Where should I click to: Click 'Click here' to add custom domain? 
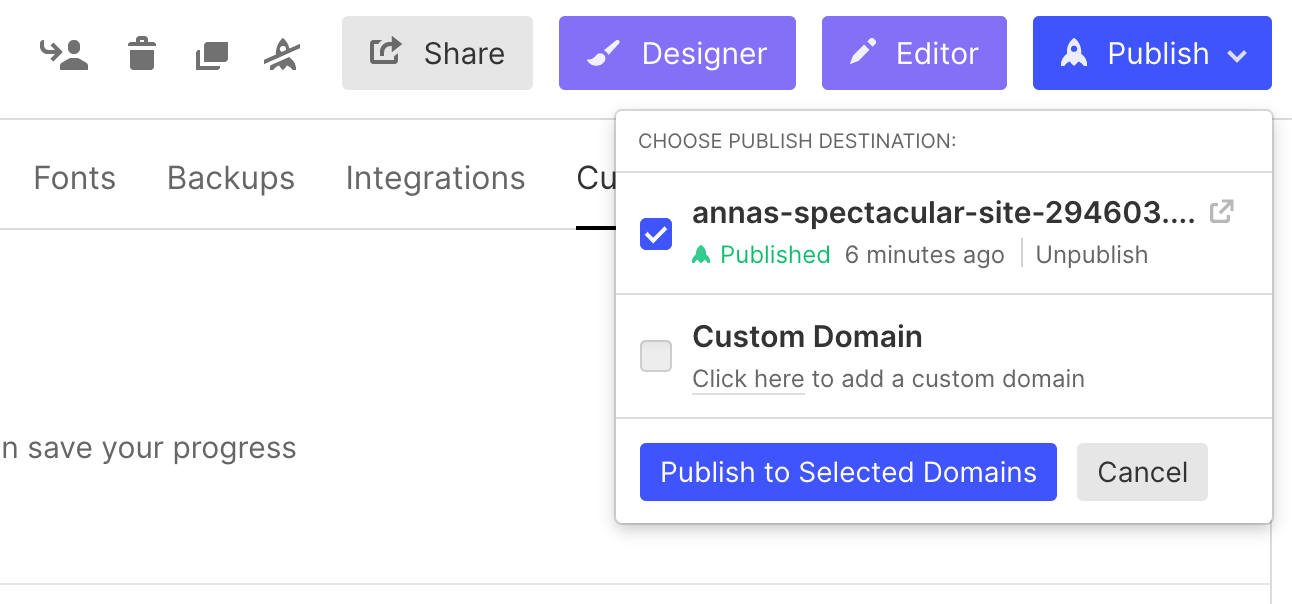(x=748, y=379)
